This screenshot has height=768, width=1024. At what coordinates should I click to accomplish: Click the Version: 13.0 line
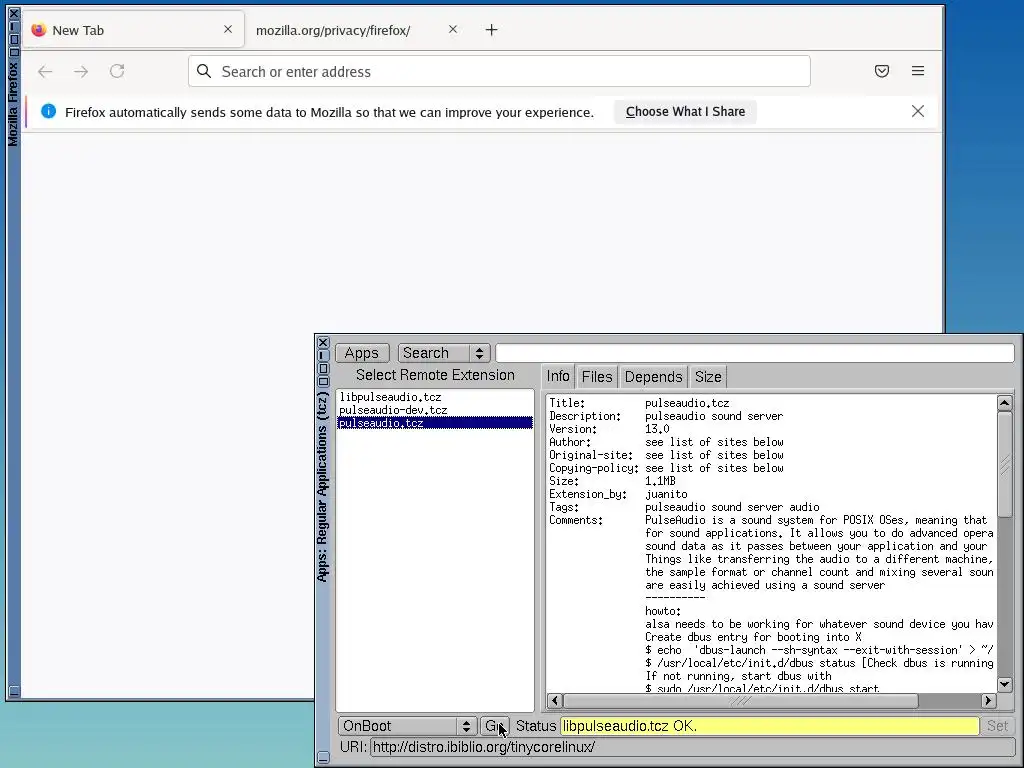point(609,429)
